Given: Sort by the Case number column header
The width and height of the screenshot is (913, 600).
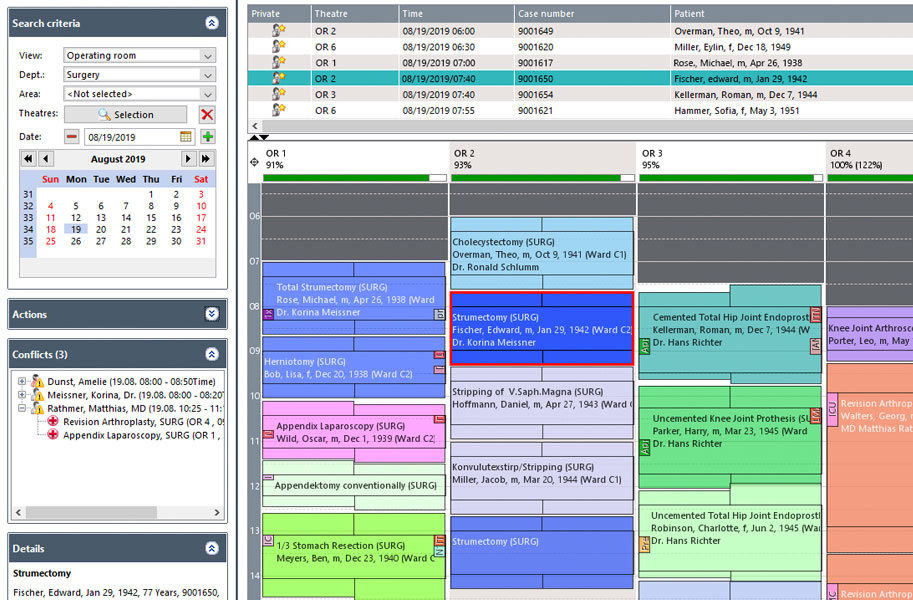Looking at the screenshot, I should [592, 14].
